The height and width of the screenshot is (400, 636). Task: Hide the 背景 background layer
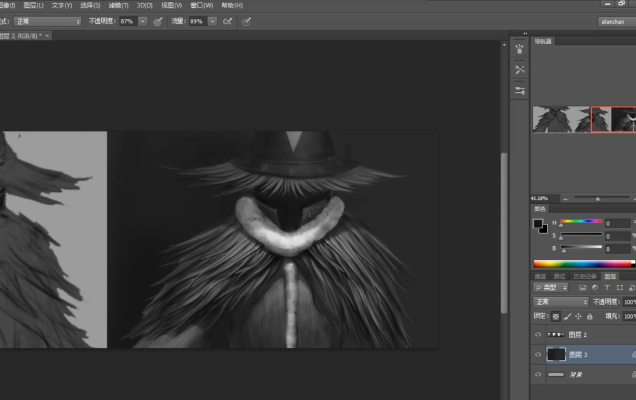[538, 374]
